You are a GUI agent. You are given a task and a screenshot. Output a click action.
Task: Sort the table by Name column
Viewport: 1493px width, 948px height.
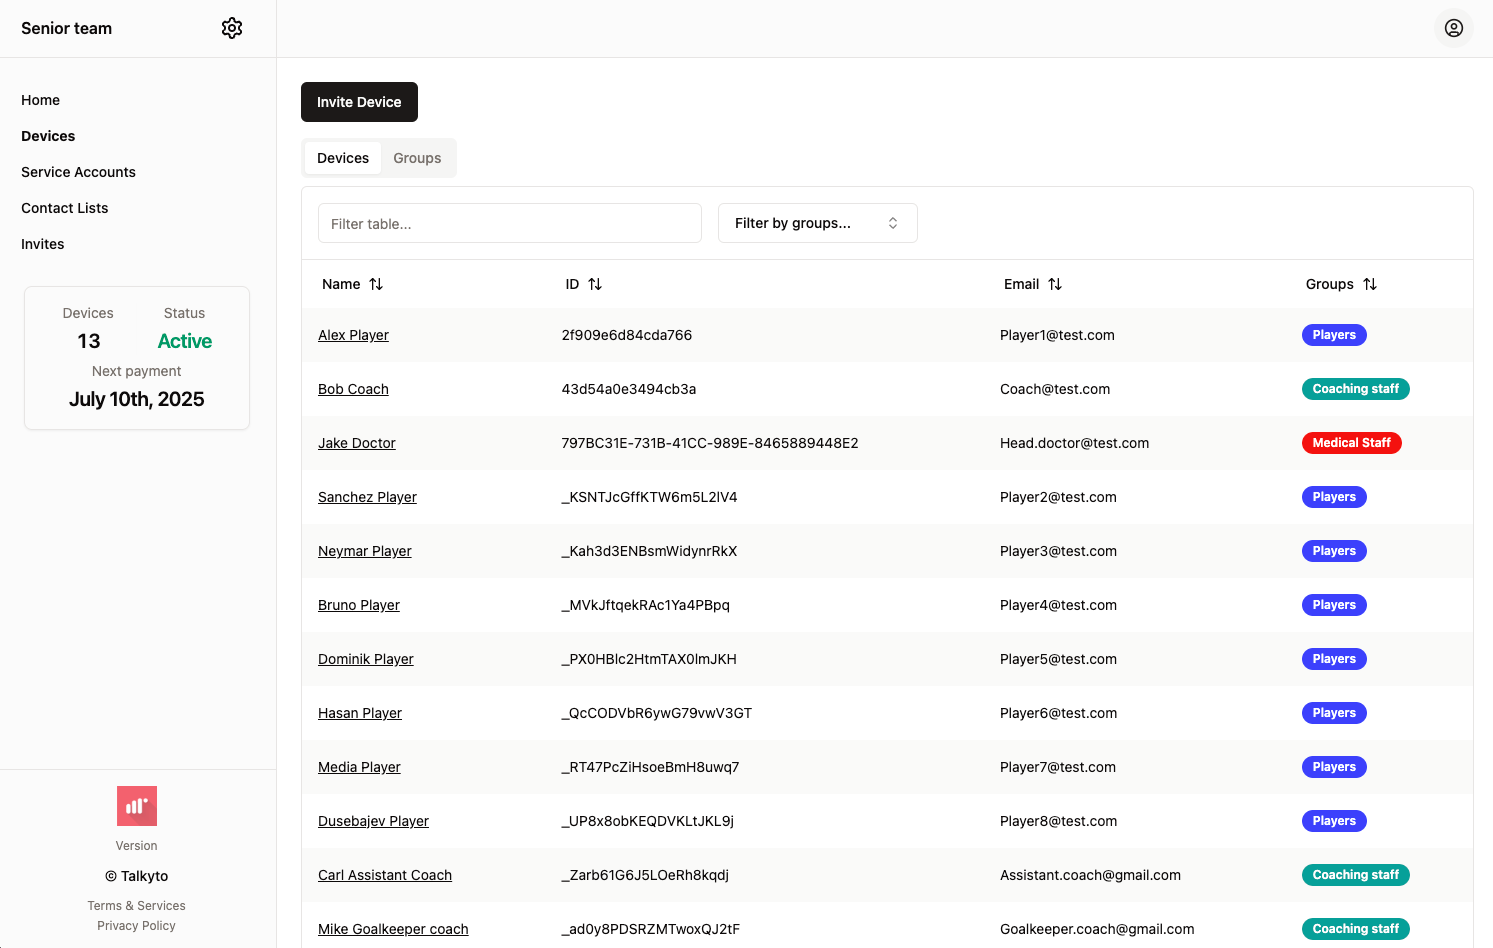376,284
